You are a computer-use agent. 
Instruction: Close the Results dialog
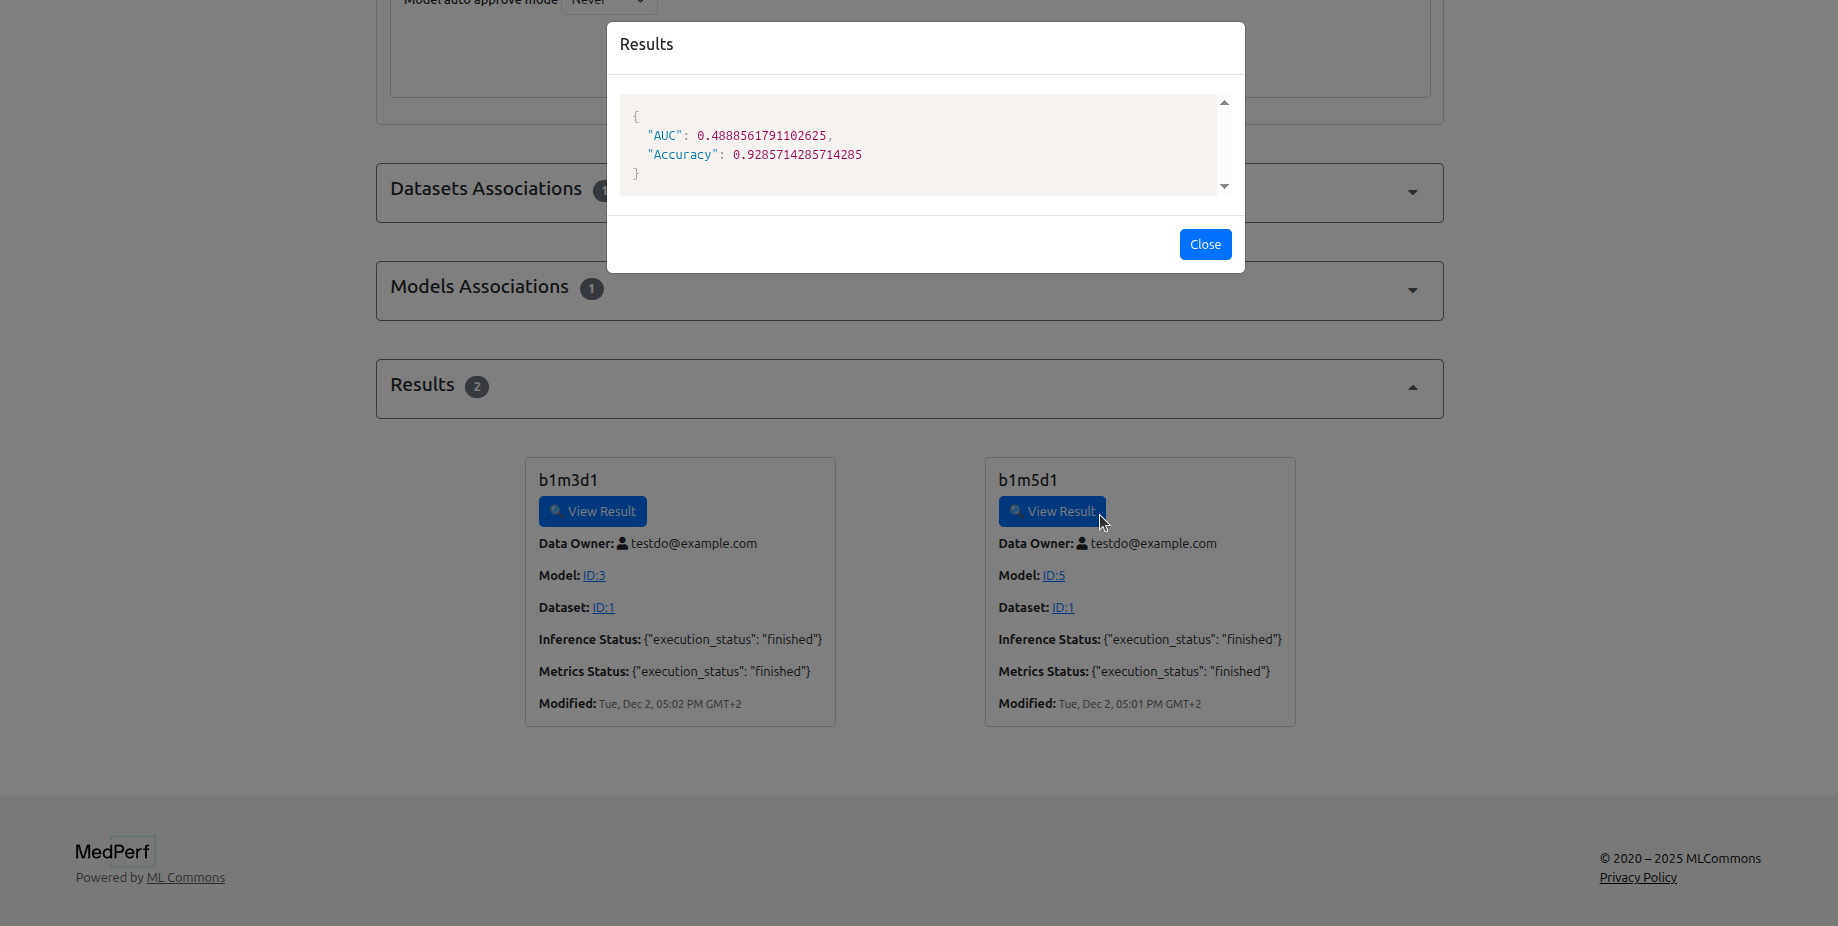coord(1205,245)
